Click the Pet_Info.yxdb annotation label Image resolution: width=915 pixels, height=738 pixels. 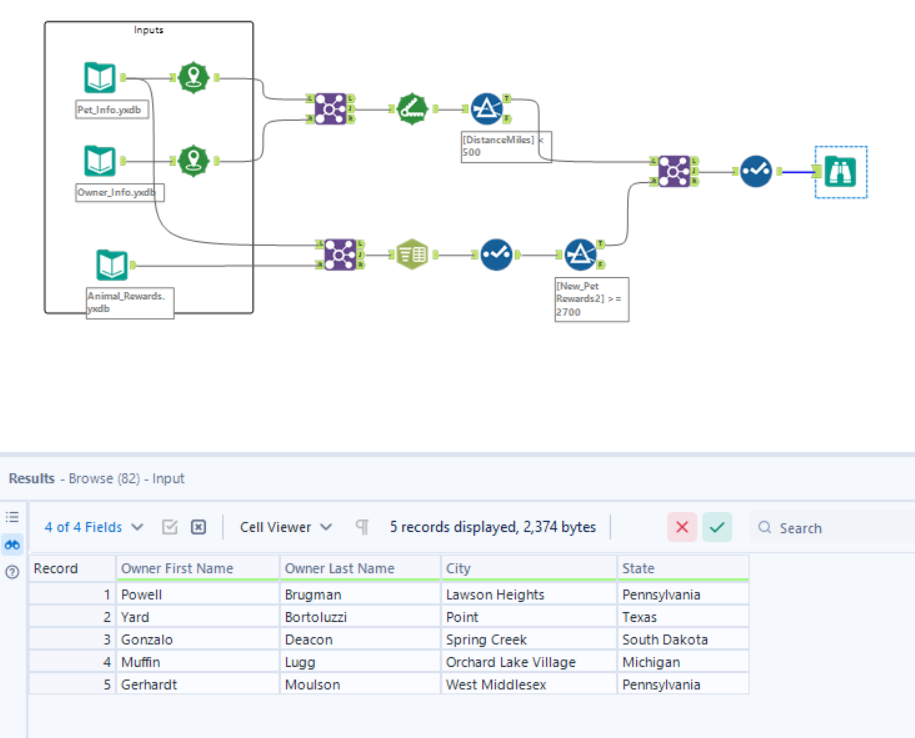[x=111, y=110]
